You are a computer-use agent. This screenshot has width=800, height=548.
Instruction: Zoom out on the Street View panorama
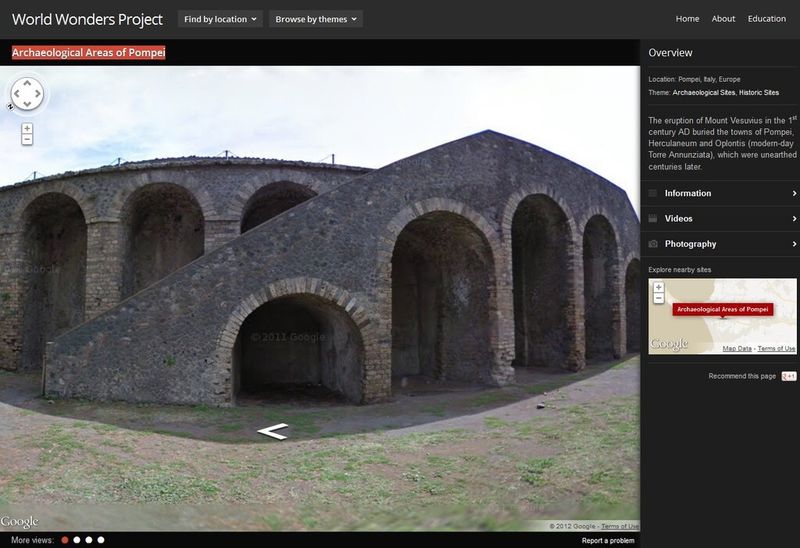pos(27,139)
